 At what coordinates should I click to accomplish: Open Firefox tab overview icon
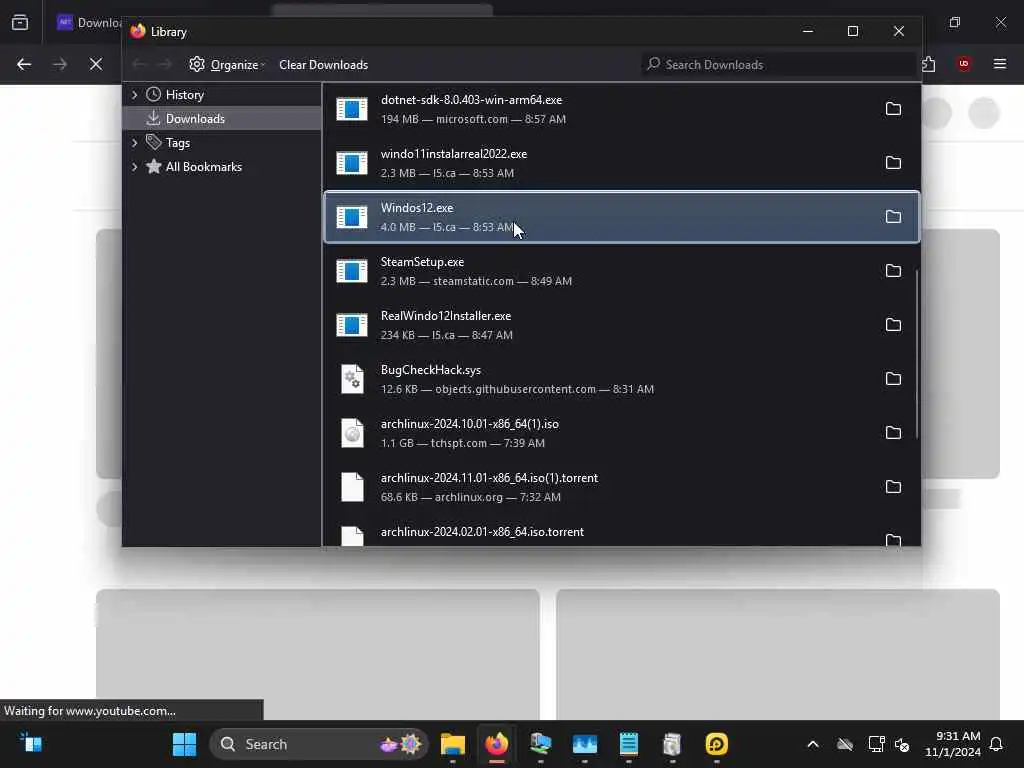20,23
